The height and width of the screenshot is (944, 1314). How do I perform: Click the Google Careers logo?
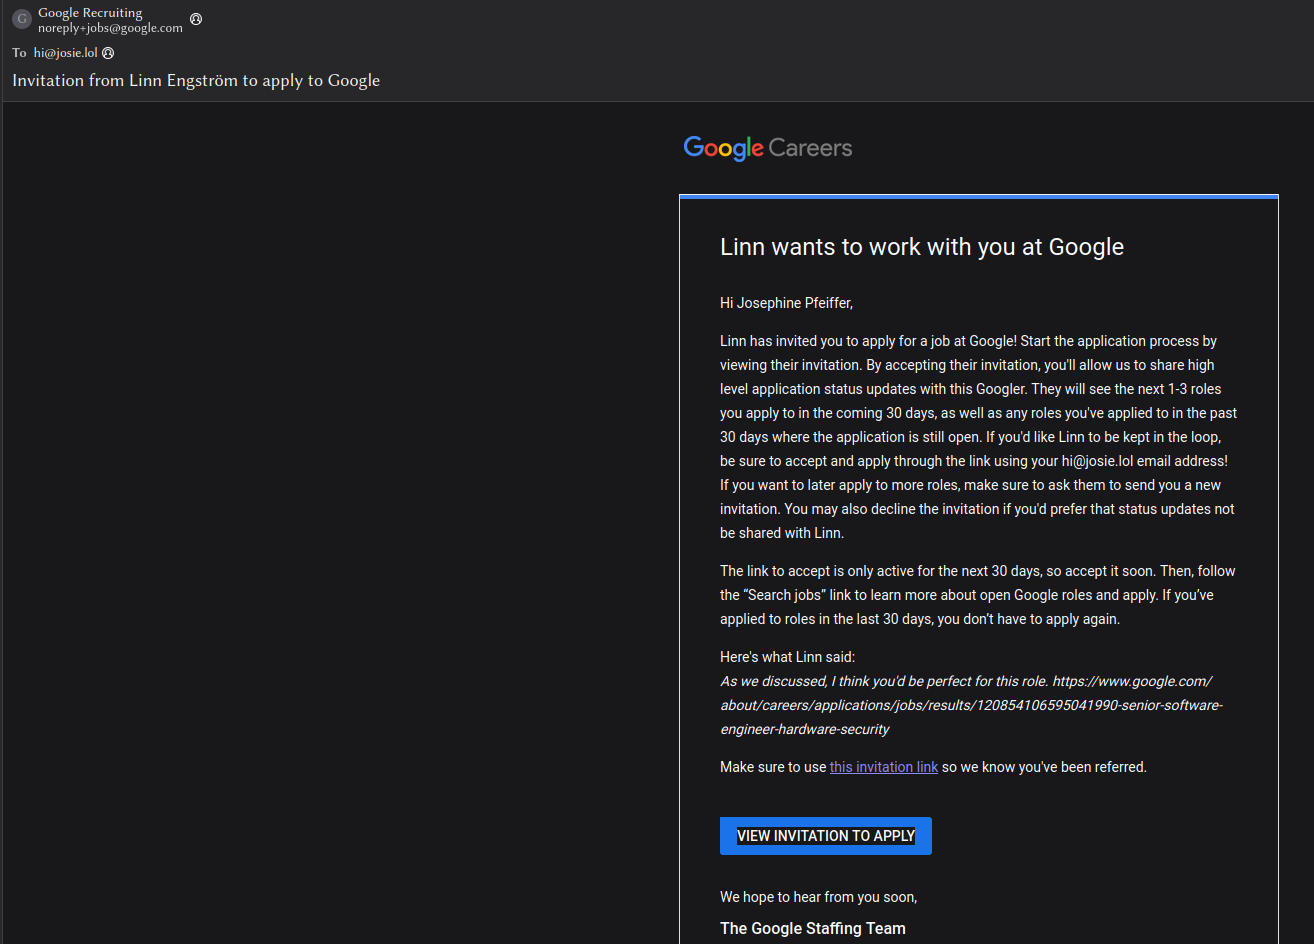767,148
